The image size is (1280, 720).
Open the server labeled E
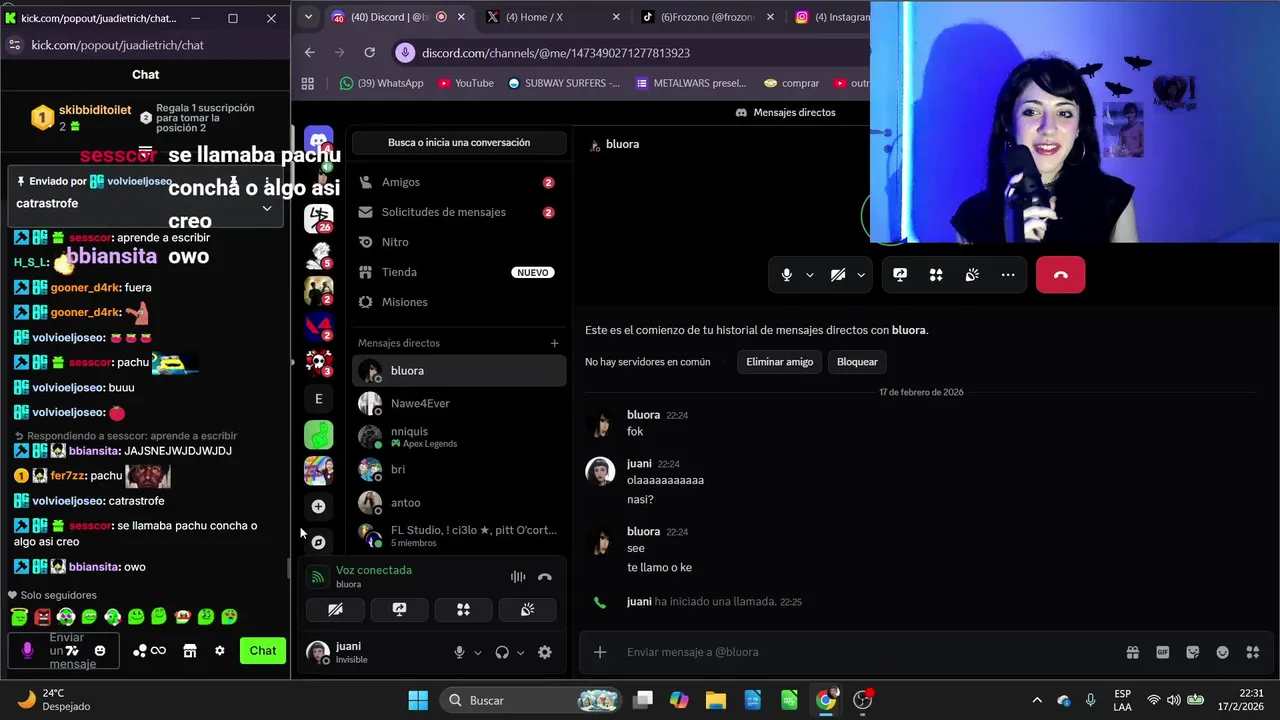318,399
